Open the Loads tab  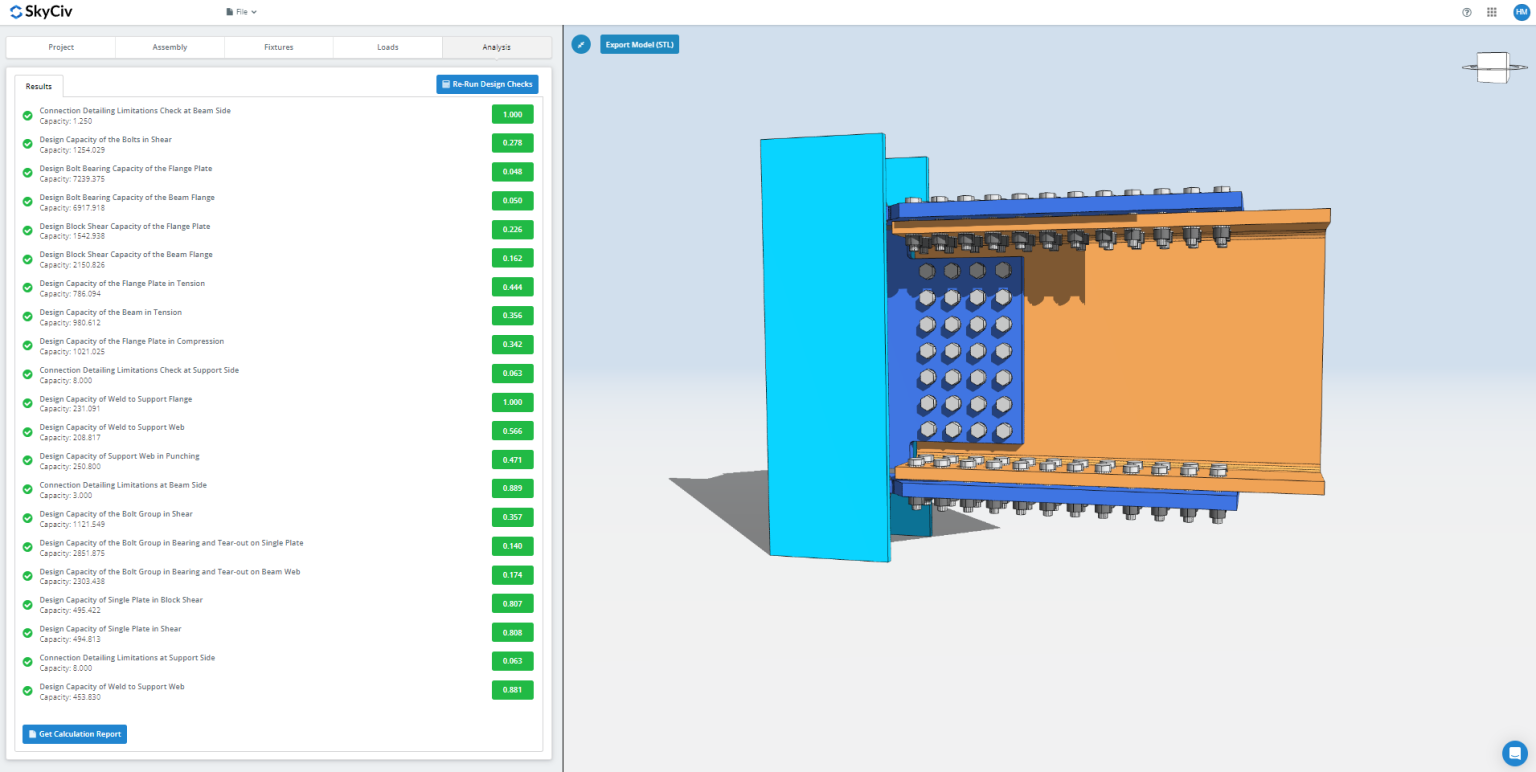click(x=387, y=46)
